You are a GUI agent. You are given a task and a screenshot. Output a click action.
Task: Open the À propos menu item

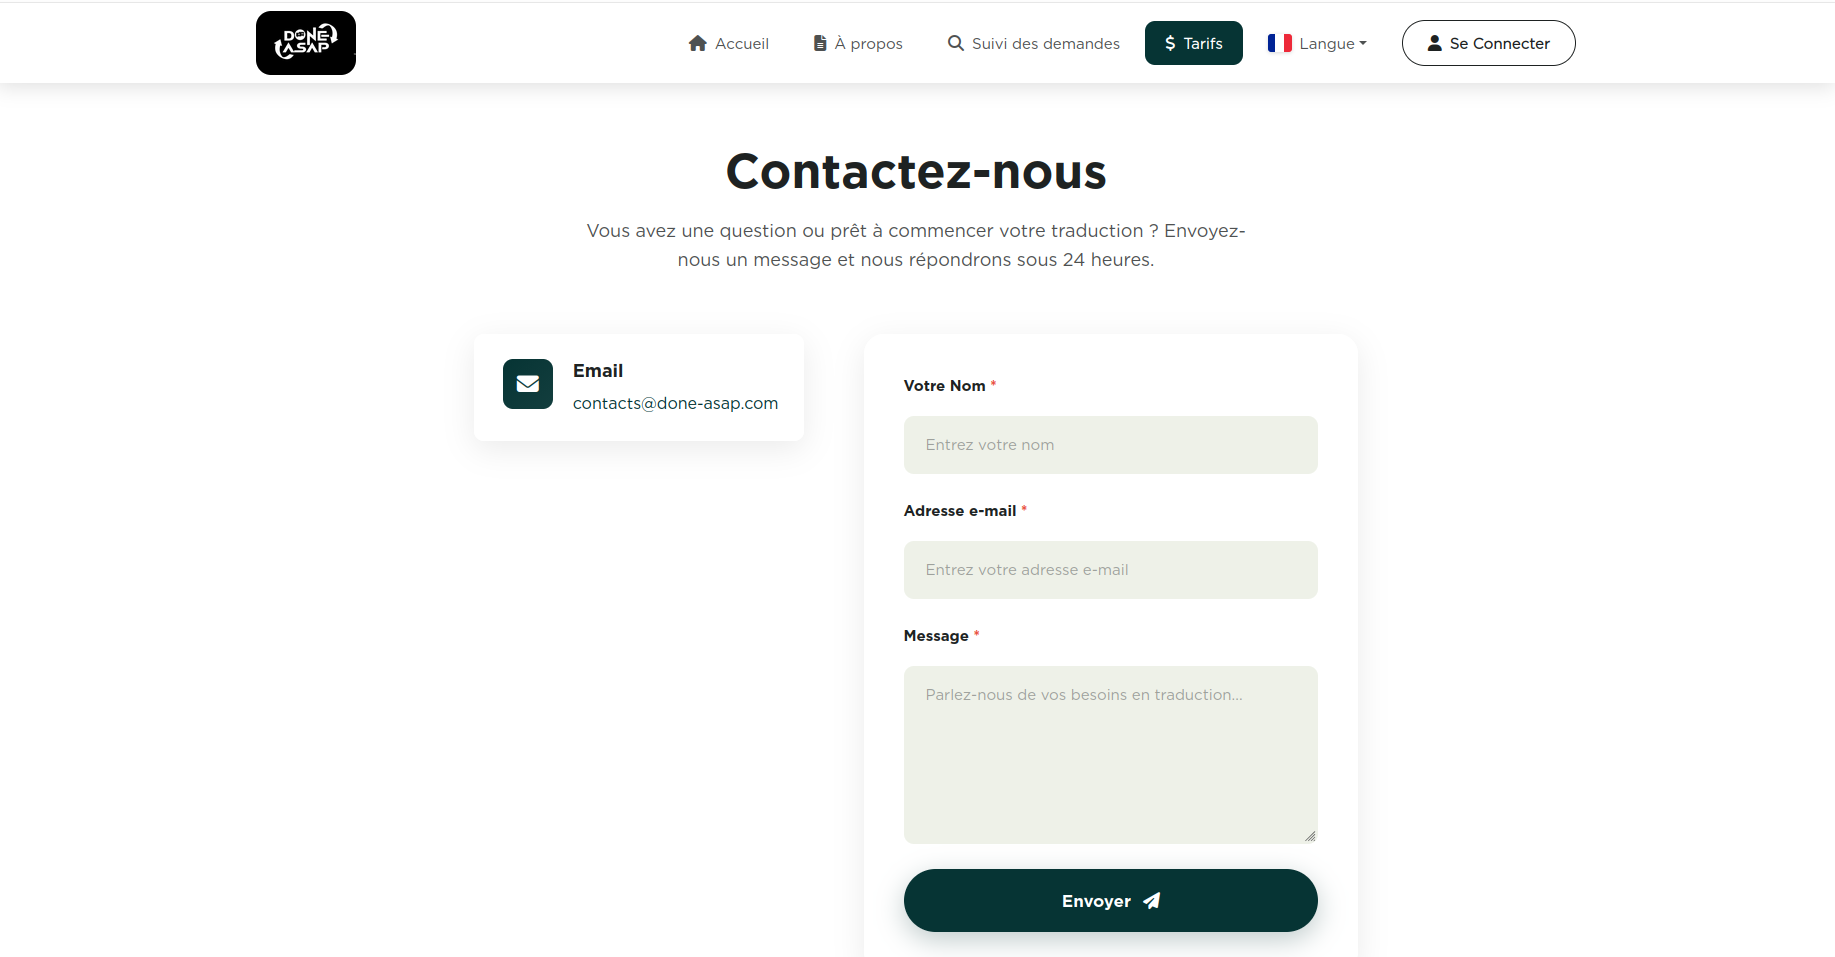pyautogui.click(x=868, y=43)
